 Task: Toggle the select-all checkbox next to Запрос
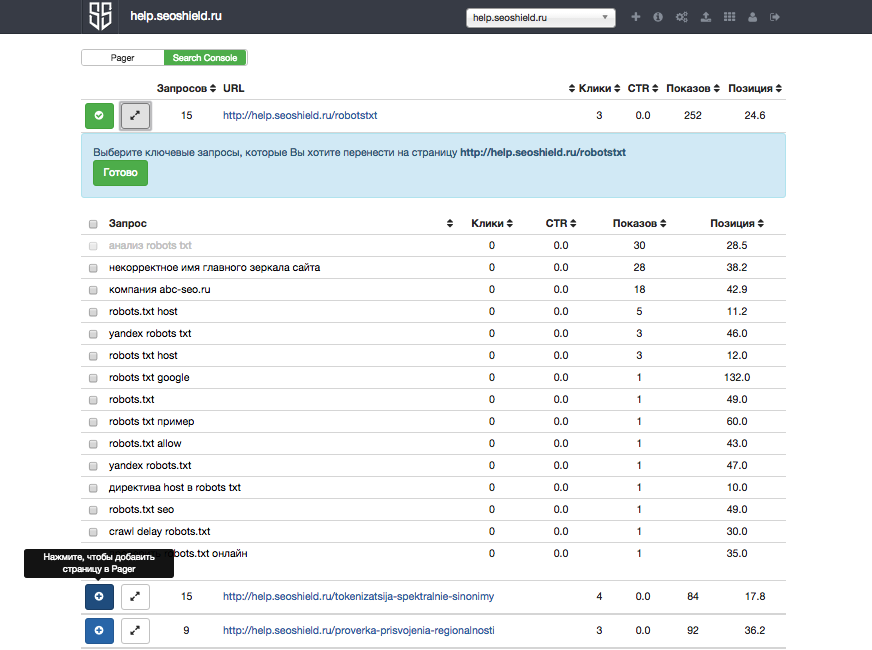[93, 224]
